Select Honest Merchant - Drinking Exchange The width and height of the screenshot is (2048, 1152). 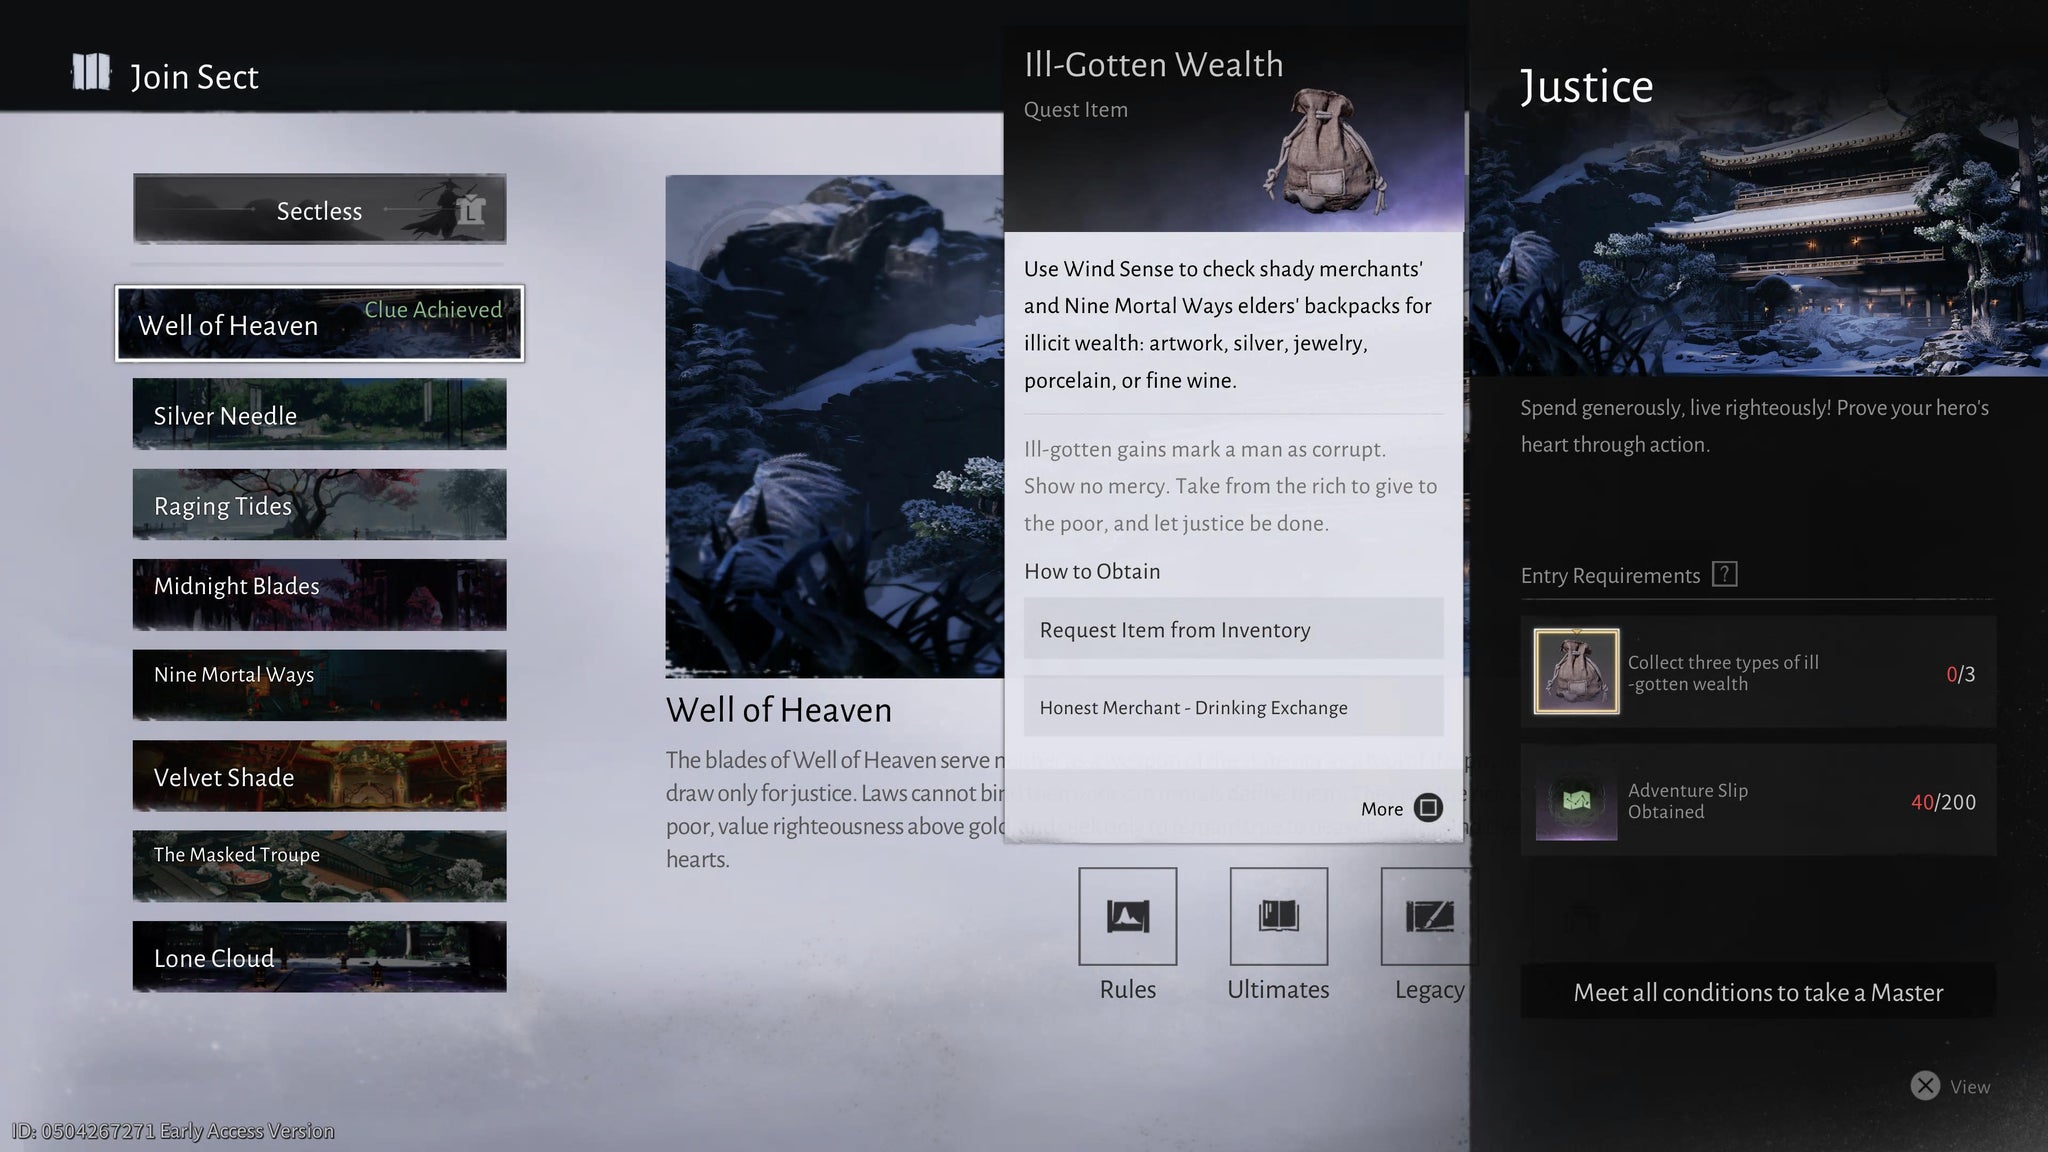point(1233,707)
